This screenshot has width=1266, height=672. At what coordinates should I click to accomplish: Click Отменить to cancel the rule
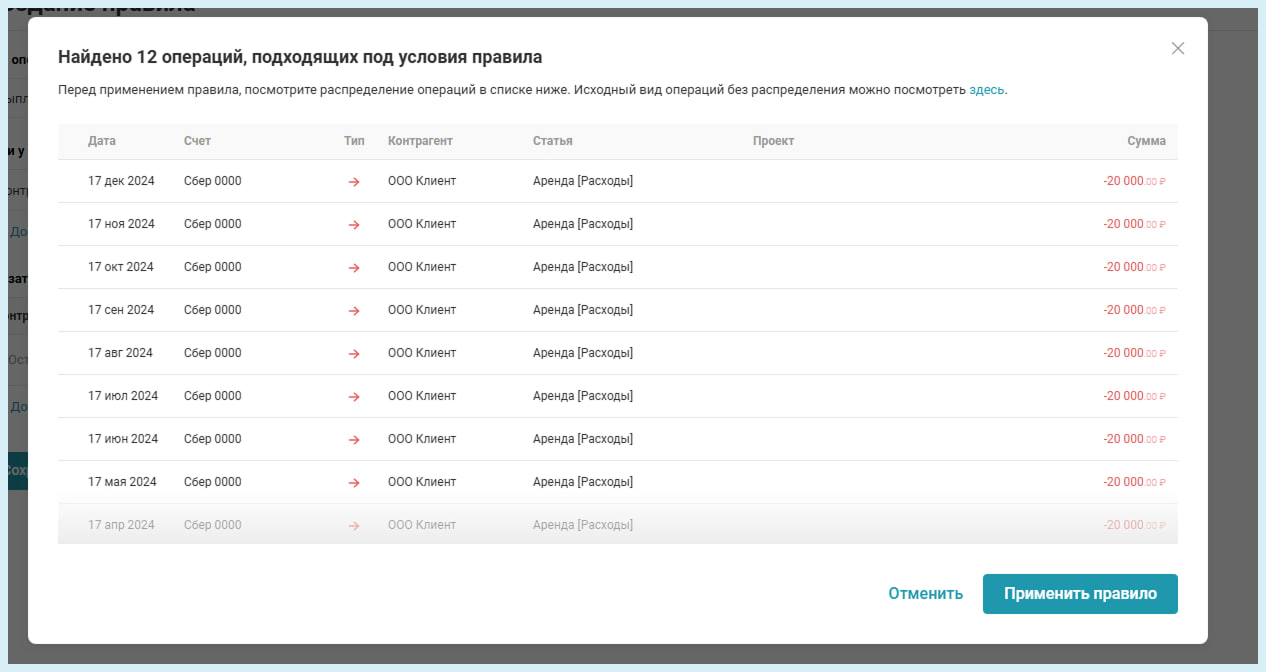click(x=926, y=594)
